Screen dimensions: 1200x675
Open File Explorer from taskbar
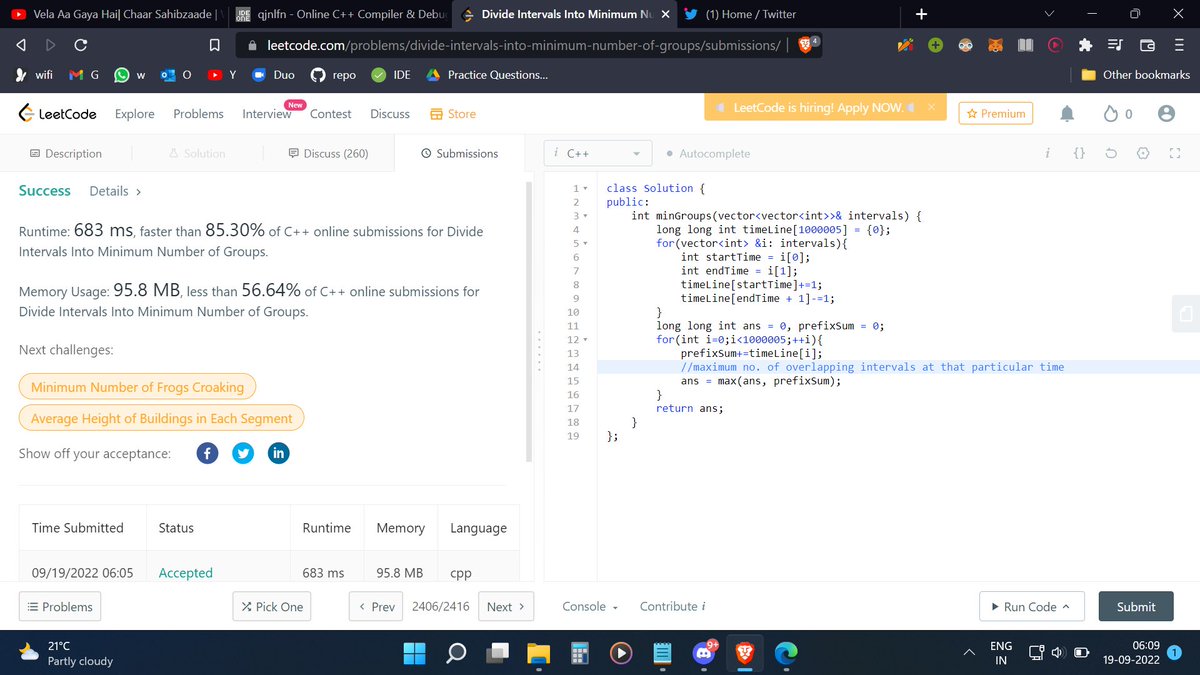(x=539, y=653)
